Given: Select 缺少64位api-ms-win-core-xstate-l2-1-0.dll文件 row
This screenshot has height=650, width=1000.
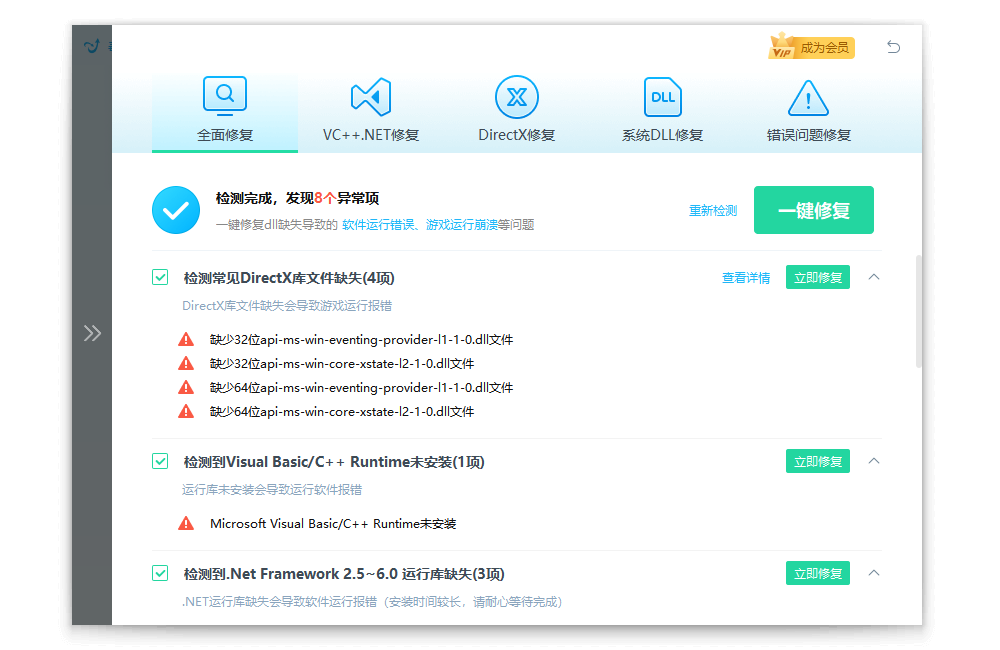Looking at the screenshot, I should (342, 411).
